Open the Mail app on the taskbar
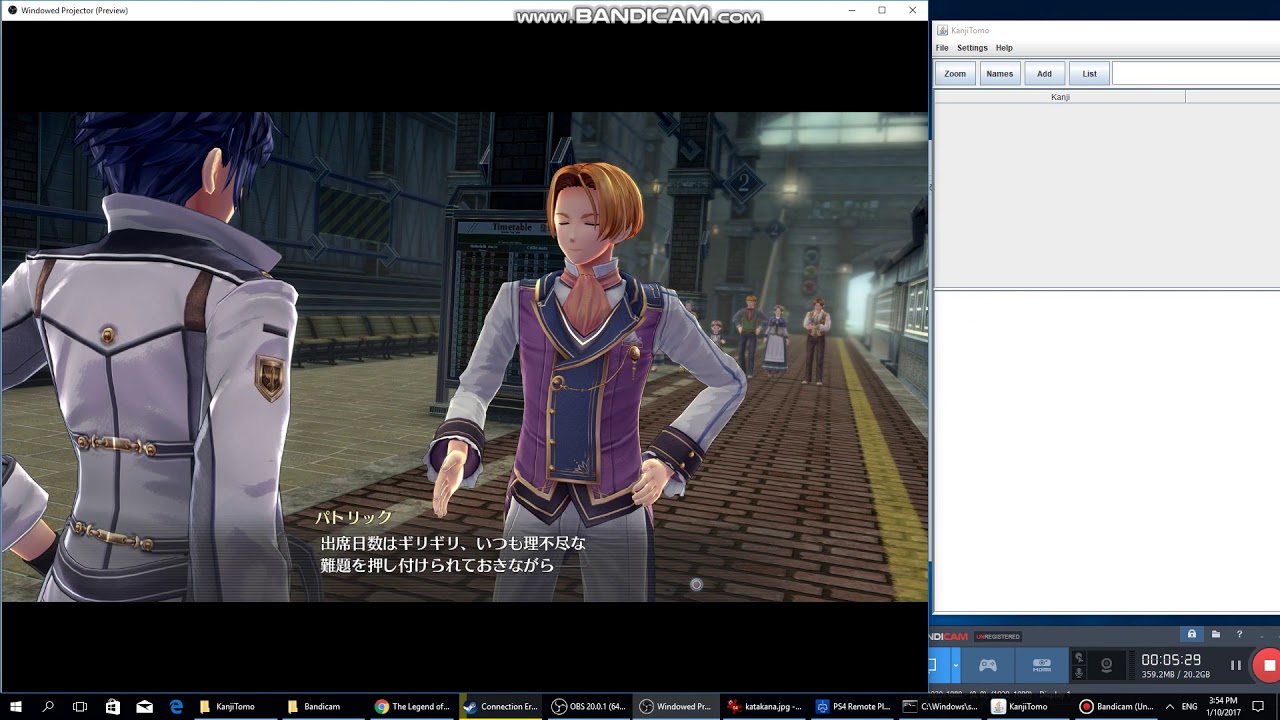The image size is (1280, 720). (x=144, y=706)
